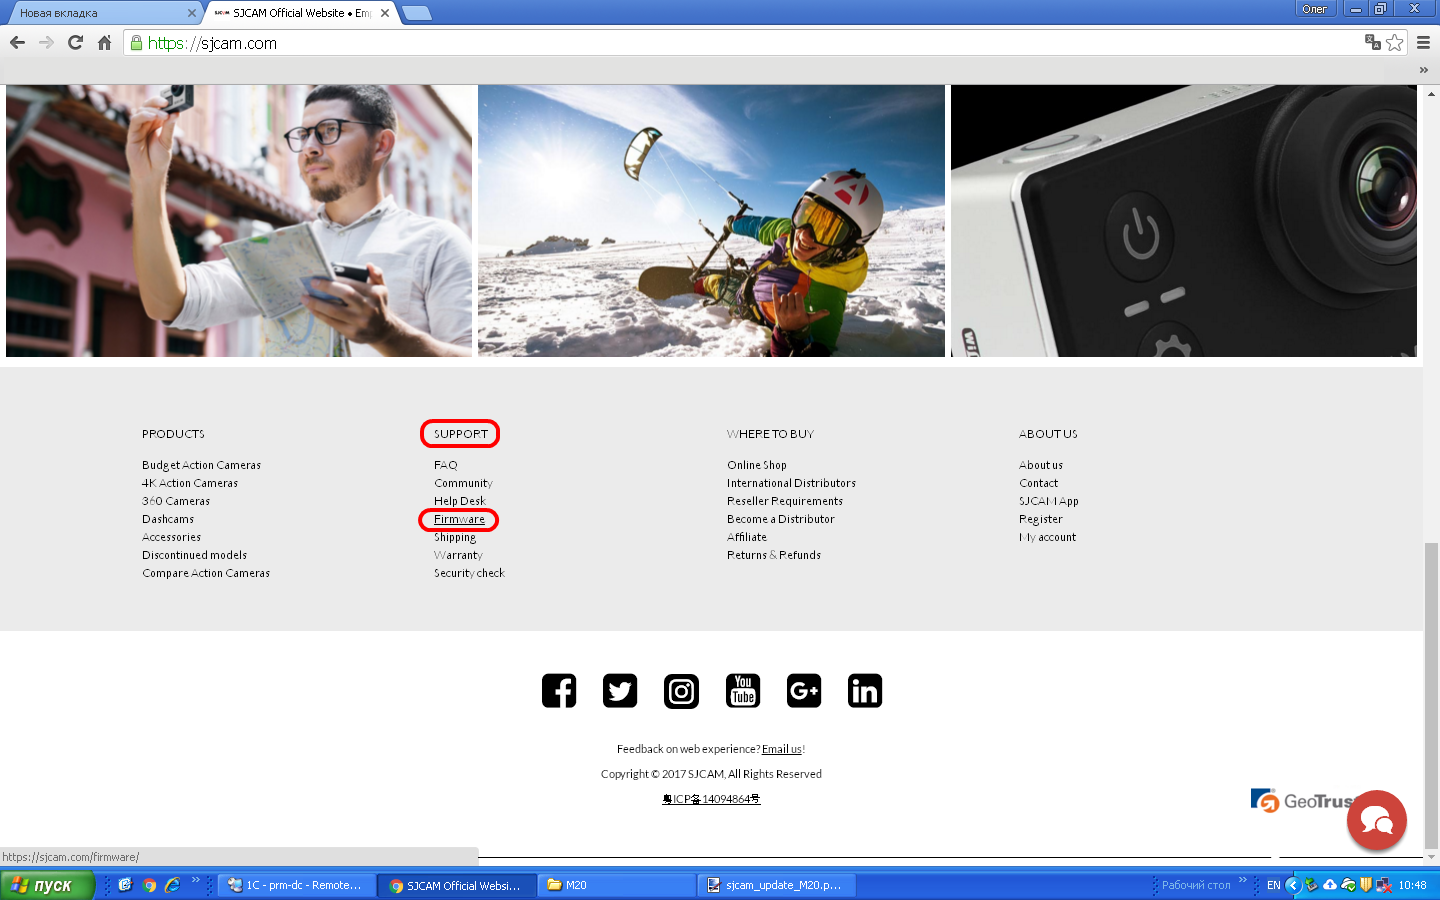1440x900 pixels.
Task: Open the Contact link
Action: click(x=1038, y=483)
